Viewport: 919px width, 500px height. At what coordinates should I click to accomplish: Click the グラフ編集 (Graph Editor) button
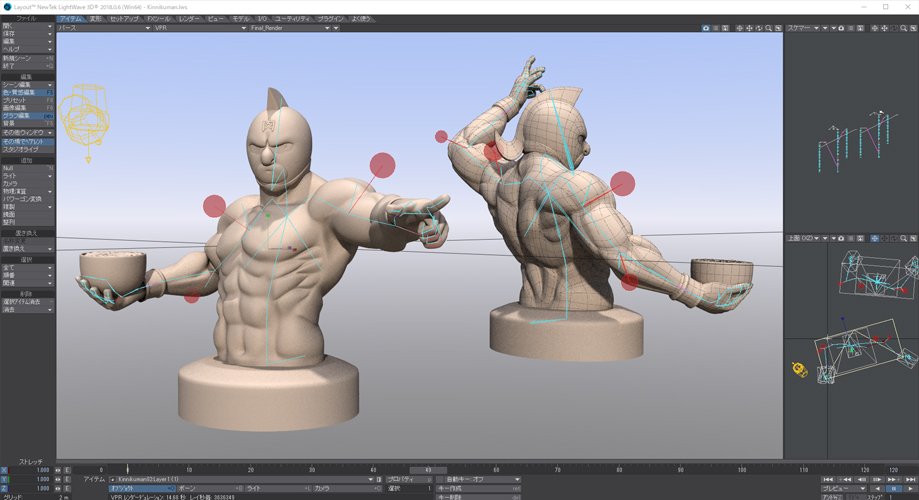pos(27,116)
